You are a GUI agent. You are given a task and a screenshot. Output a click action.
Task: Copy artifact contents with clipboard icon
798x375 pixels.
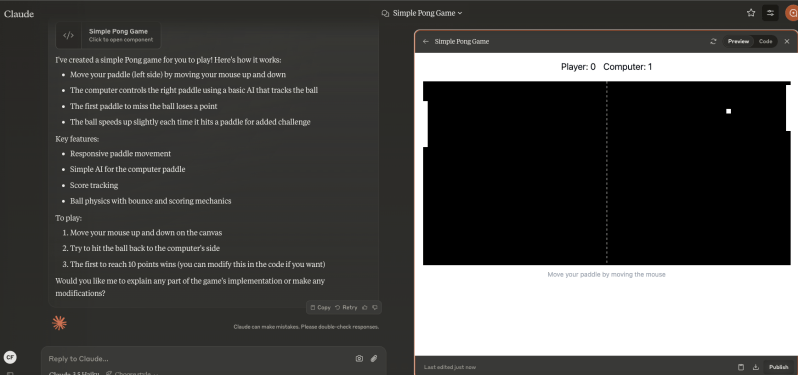coord(741,367)
